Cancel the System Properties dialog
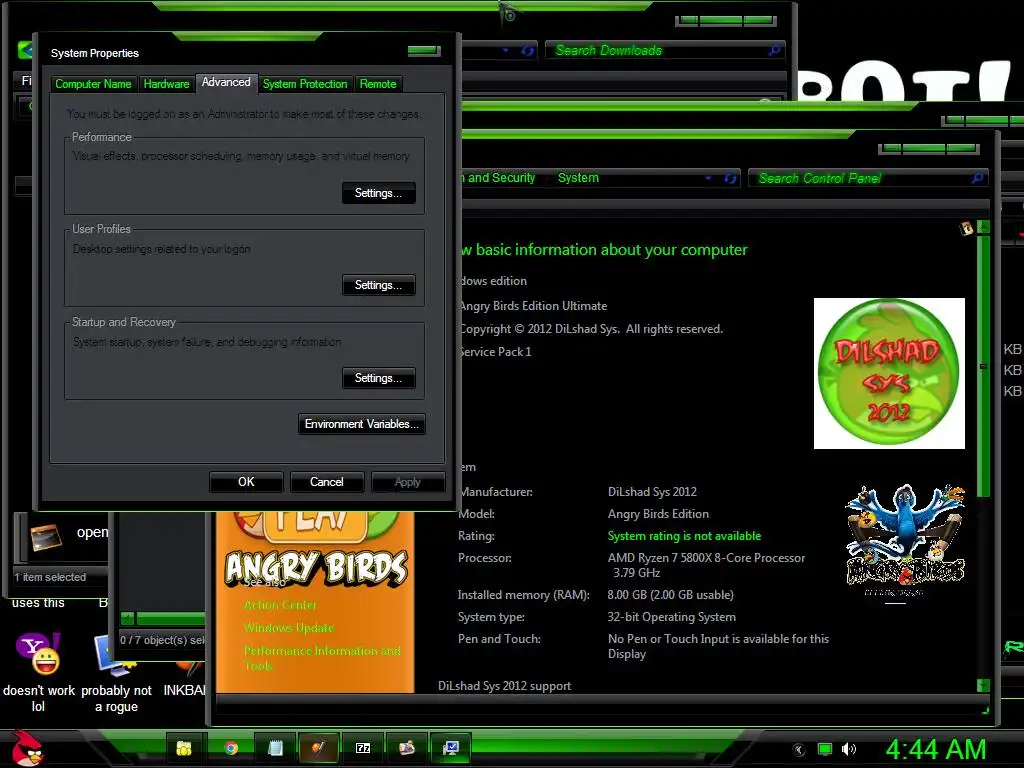Viewport: 1024px width, 768px height. click(327, 482)
